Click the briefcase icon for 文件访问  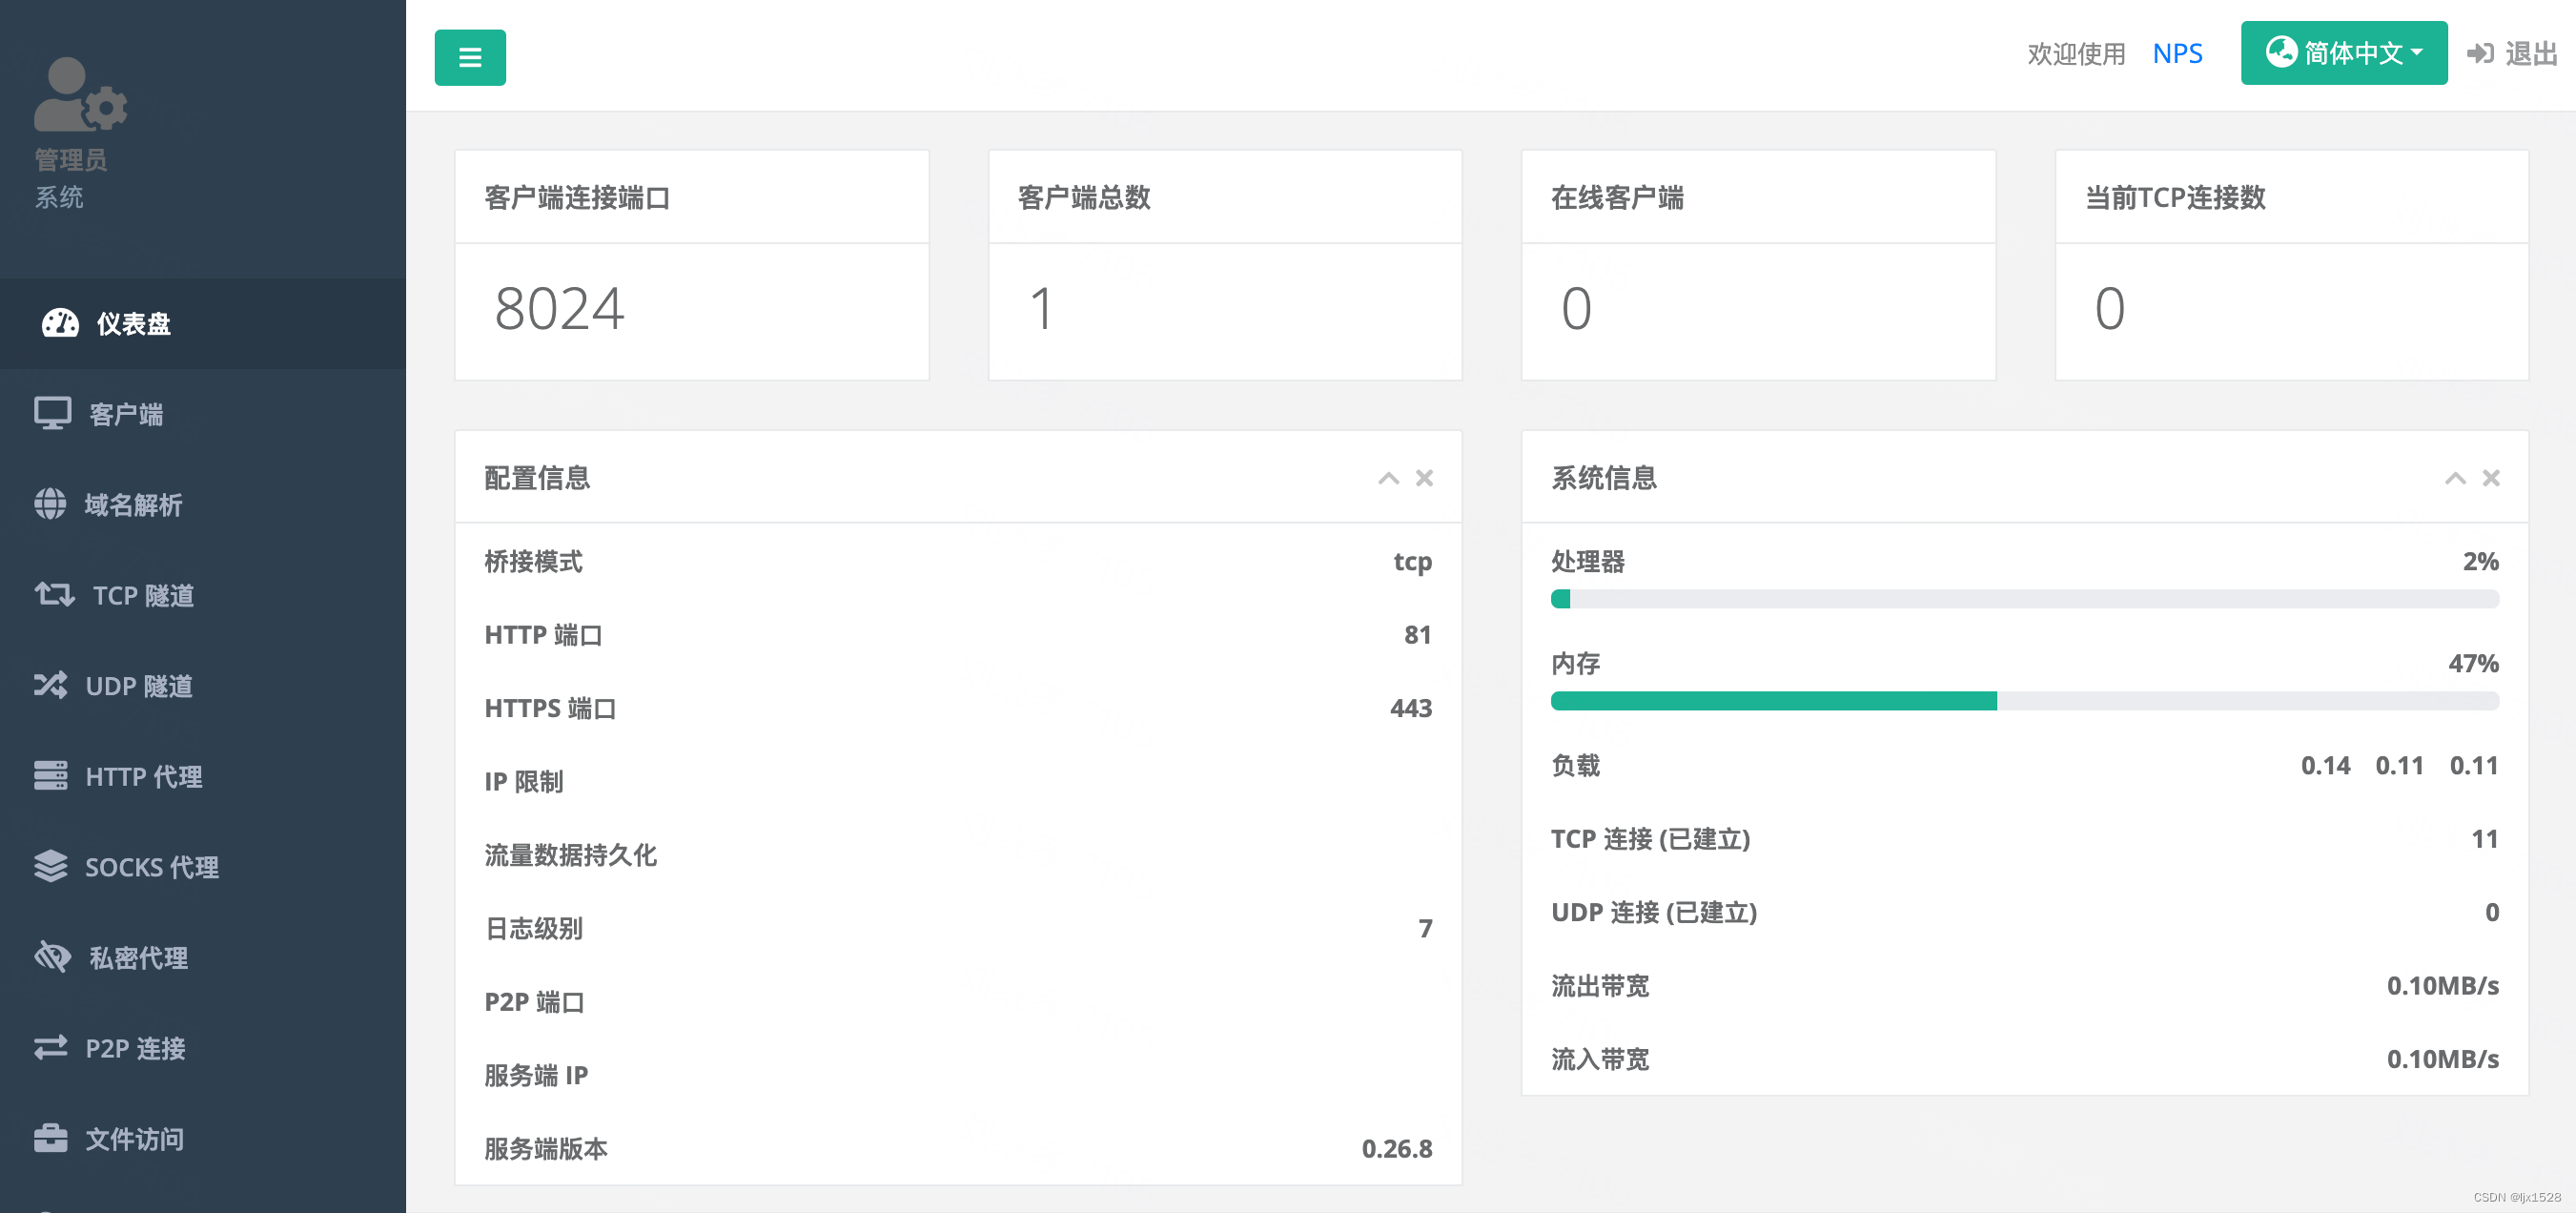50,1138
